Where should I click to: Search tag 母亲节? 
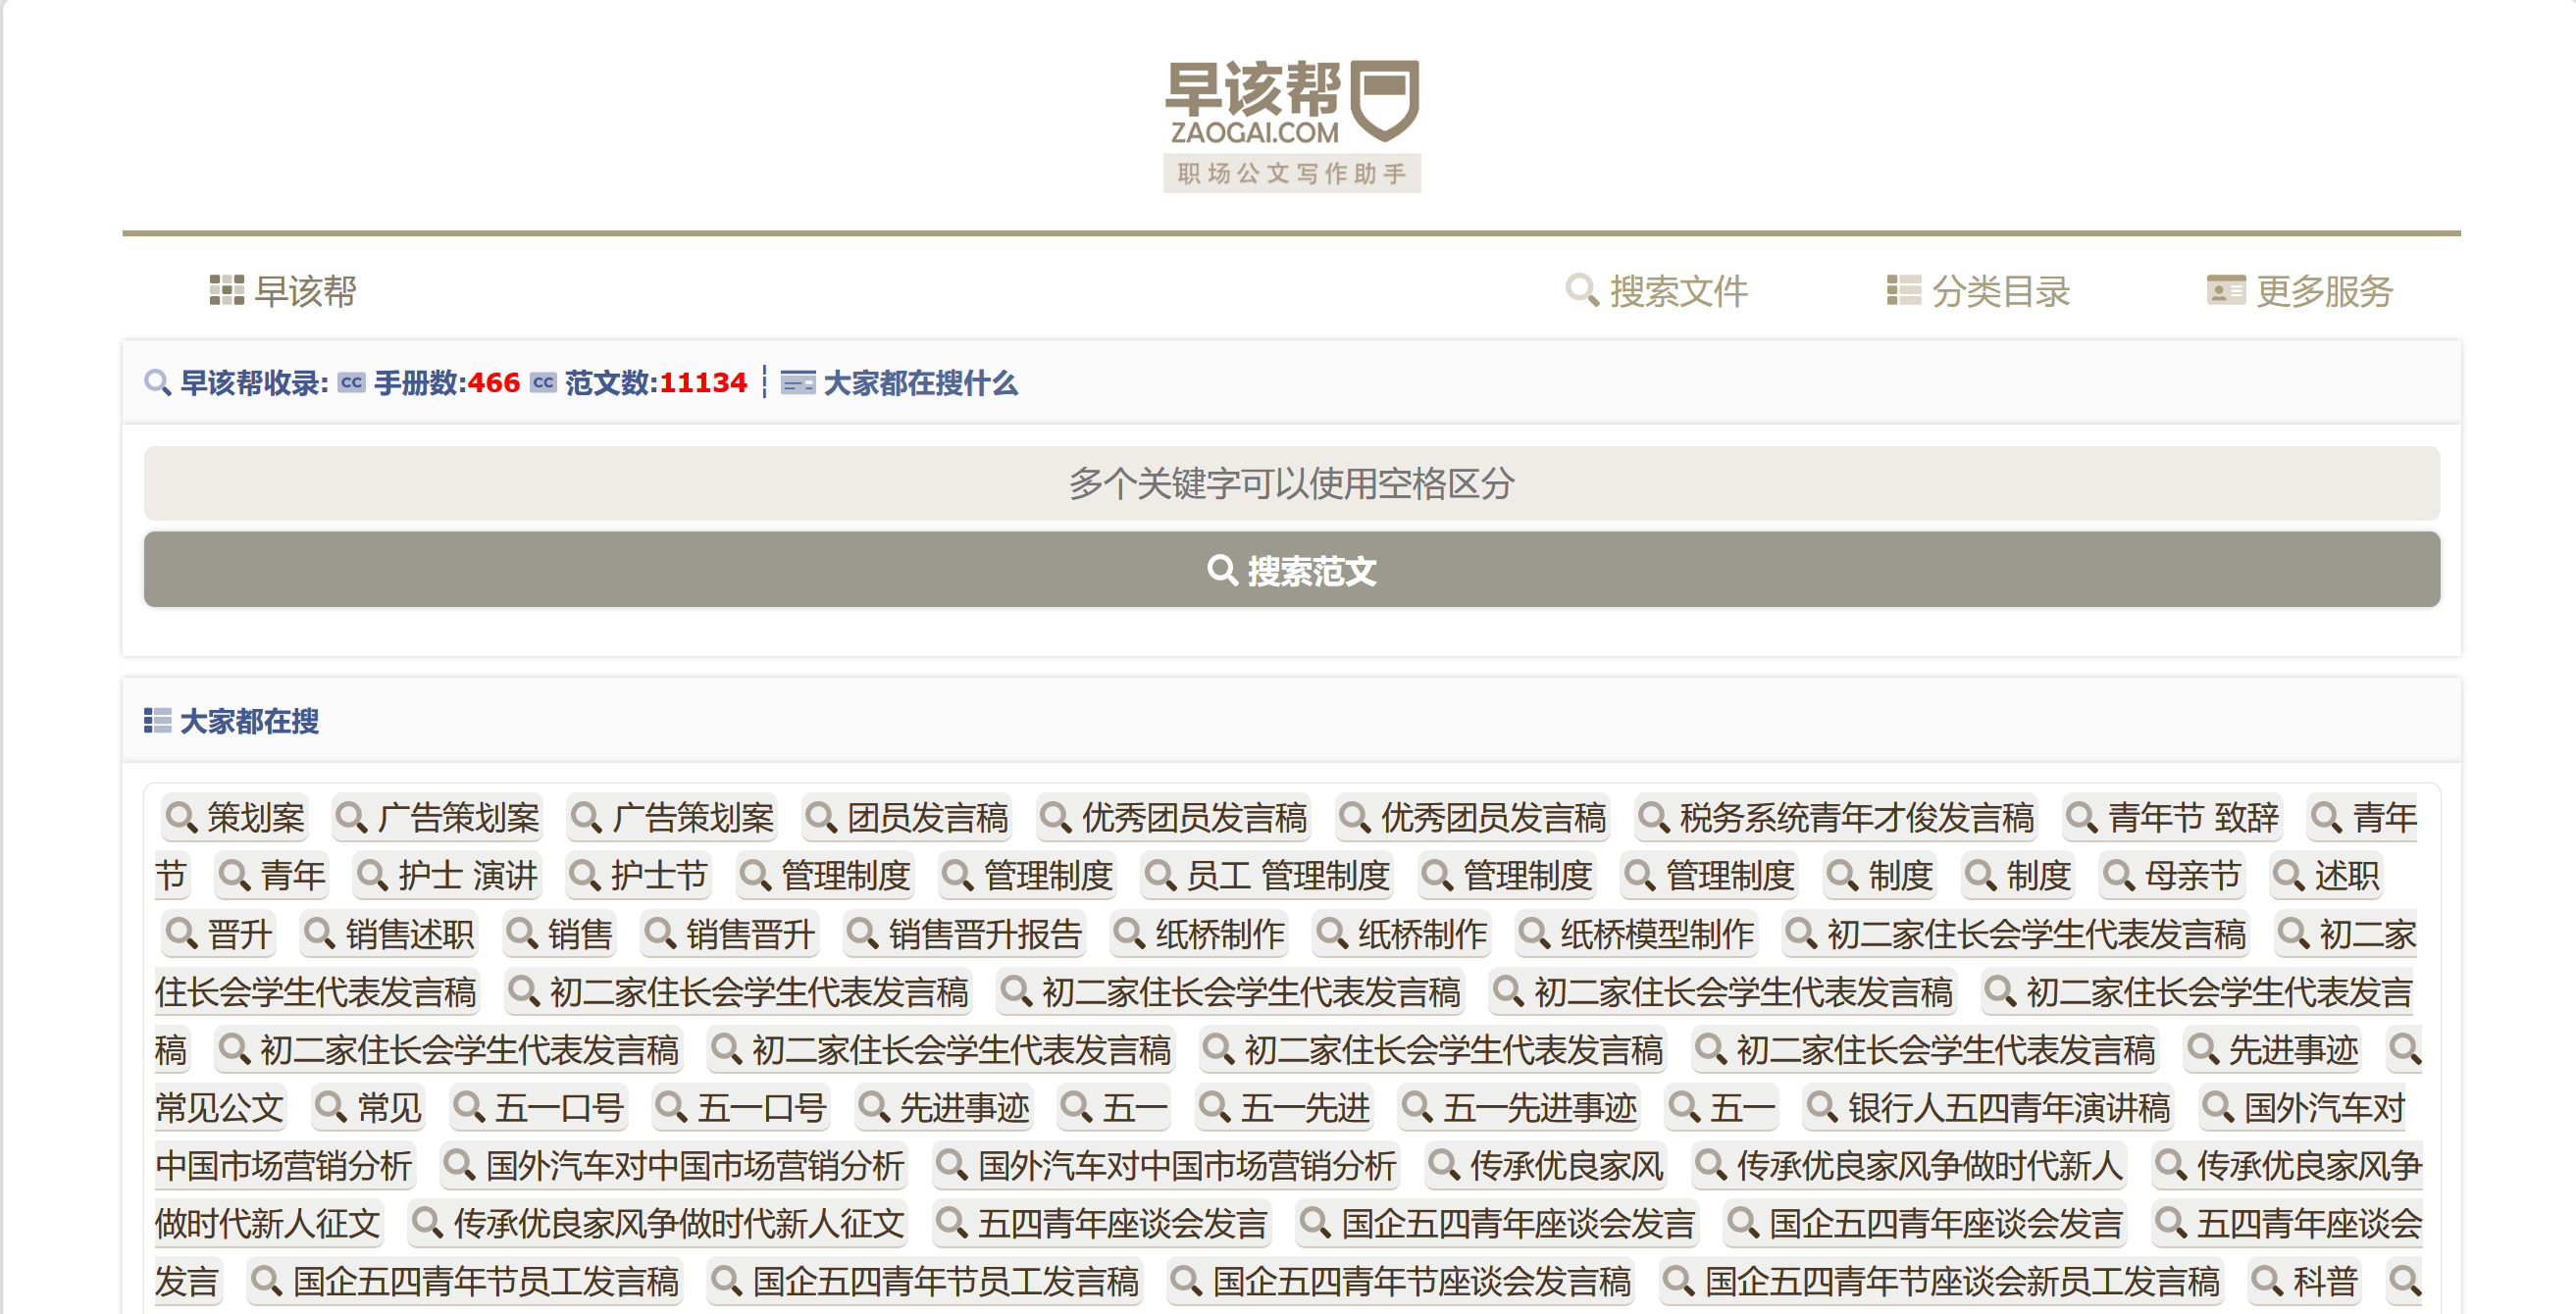pyautogui.click(x=2173, y=876)
